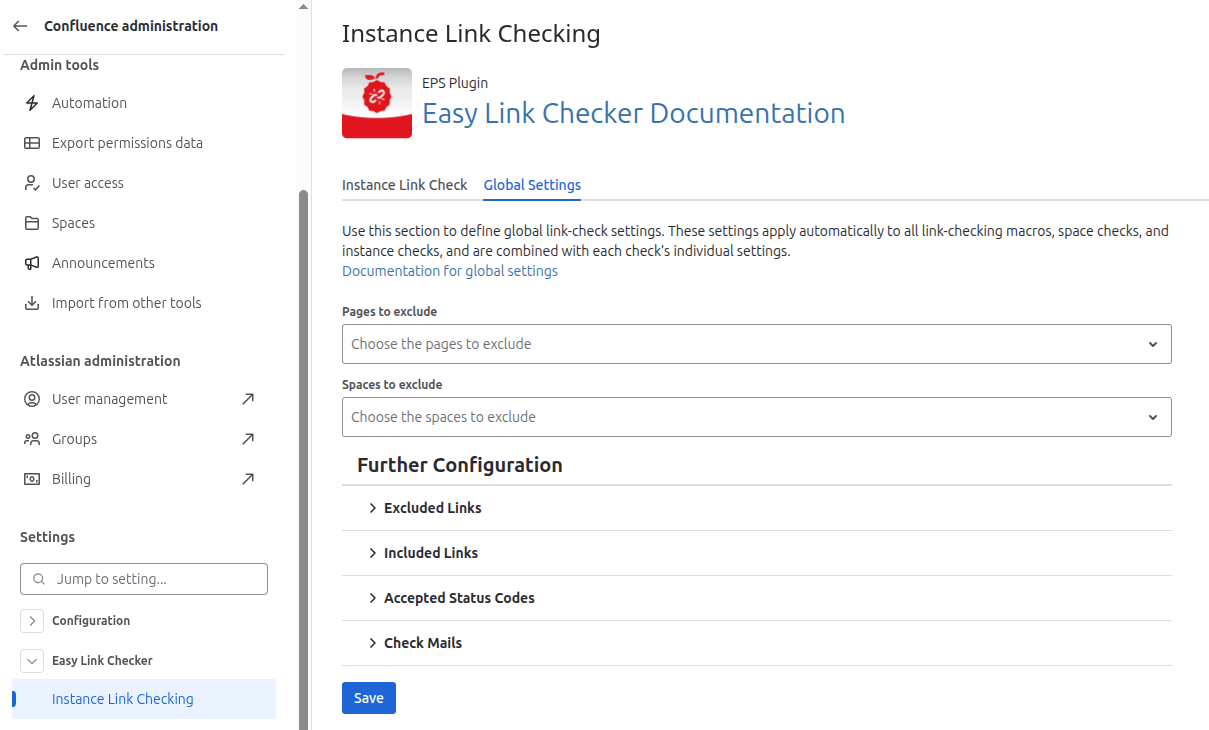Click external link arrow next to Groups
1209x730 pixels.
pyautogui.click(x=248, y=439)
